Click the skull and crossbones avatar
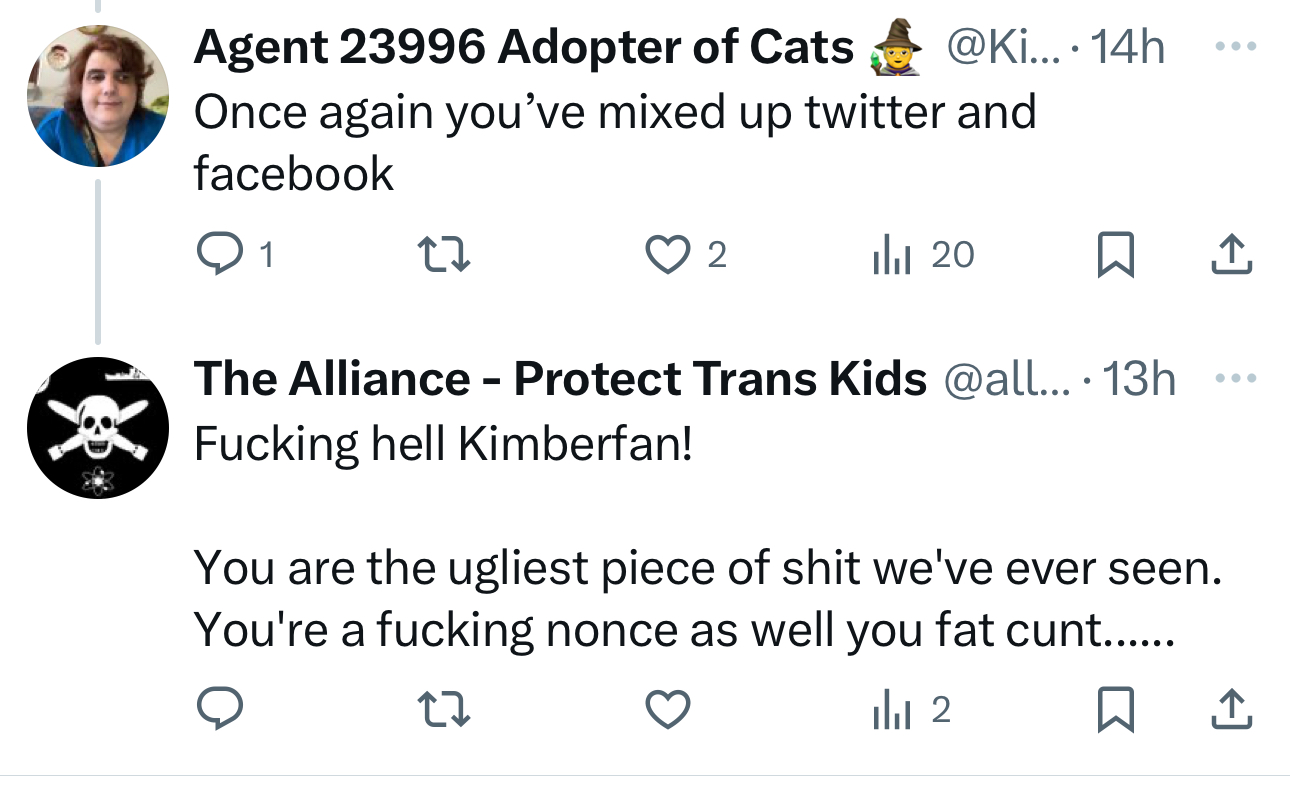This screenshot has height=796, width=1290. [97, 428]
